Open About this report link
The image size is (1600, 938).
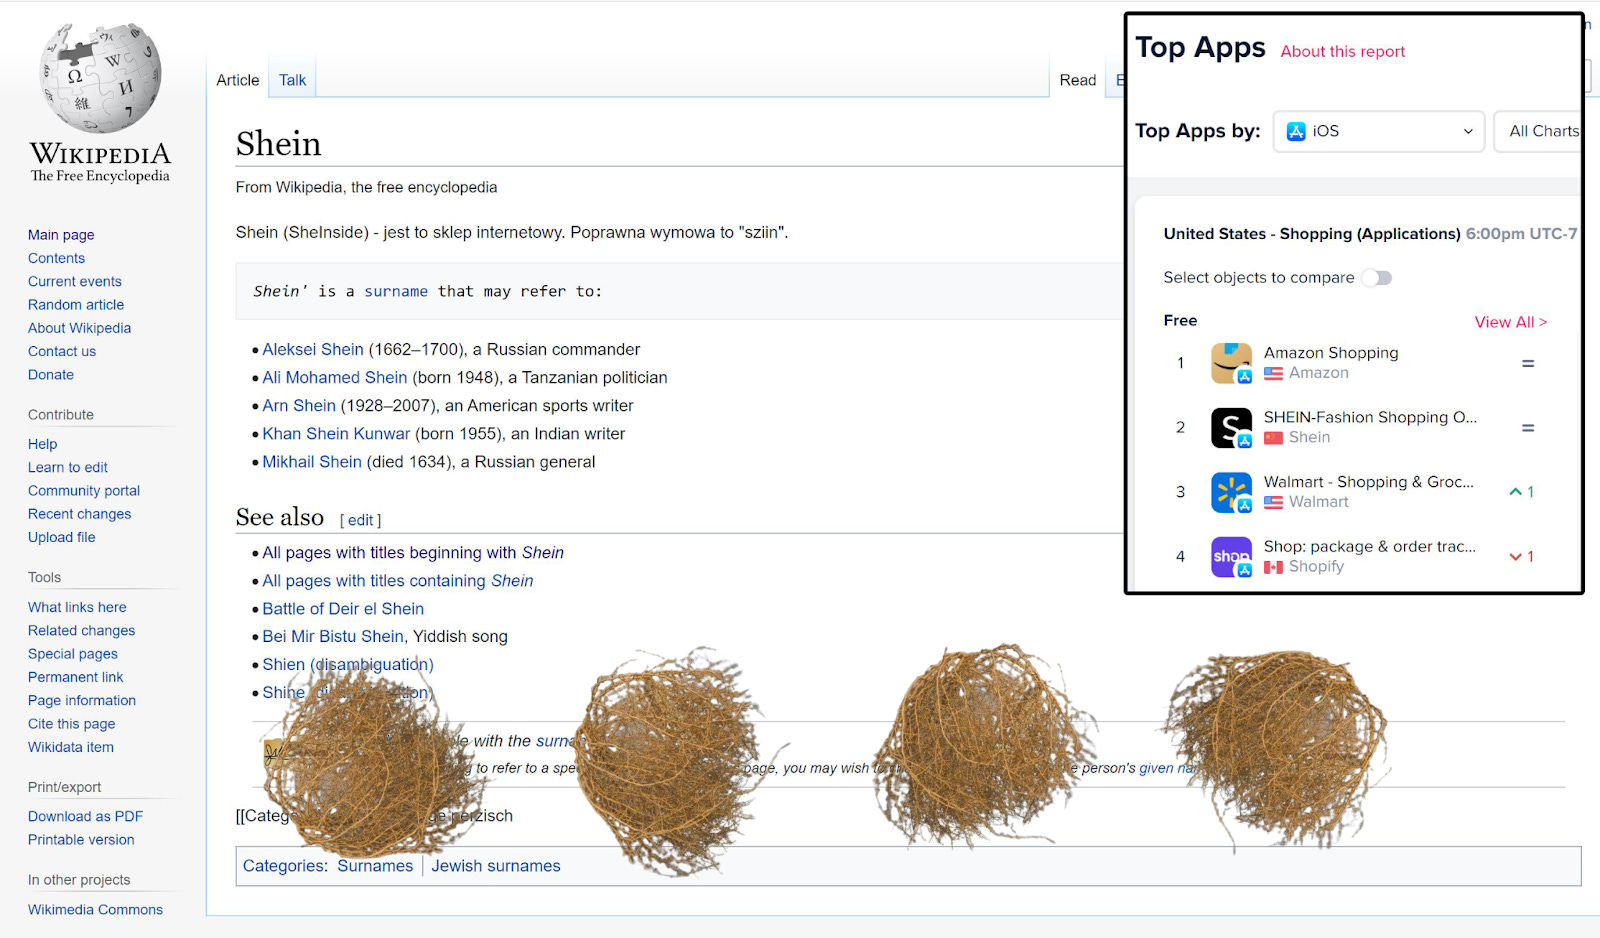click(x=1343, y=52)
